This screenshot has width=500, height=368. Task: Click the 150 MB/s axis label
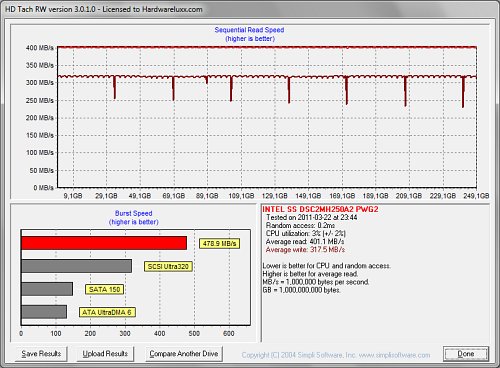pos(40,135)
